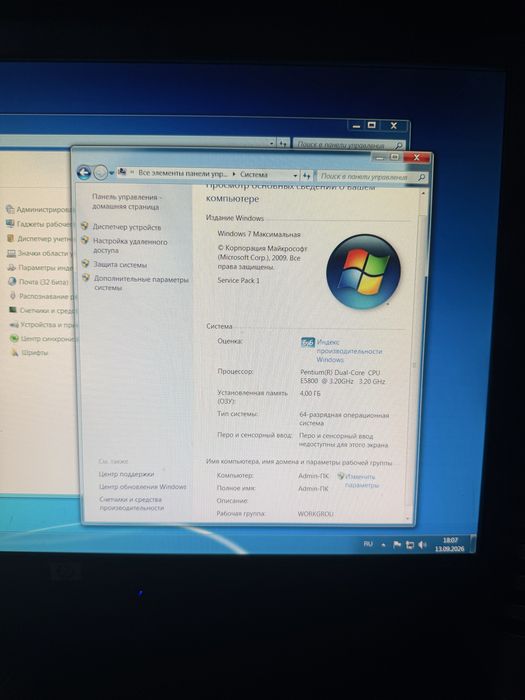Focus the Поиск в панели управления field

point(371,177)
